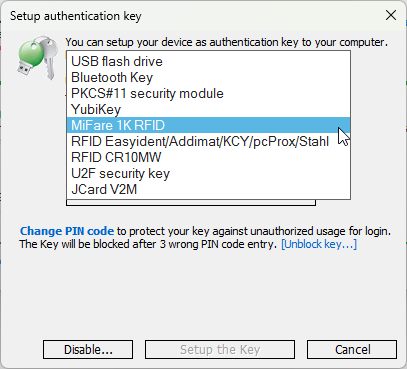The height and width of the screenshot is (369, 407).
Task: Choose U2F security key option
Action: coord(208,173)
